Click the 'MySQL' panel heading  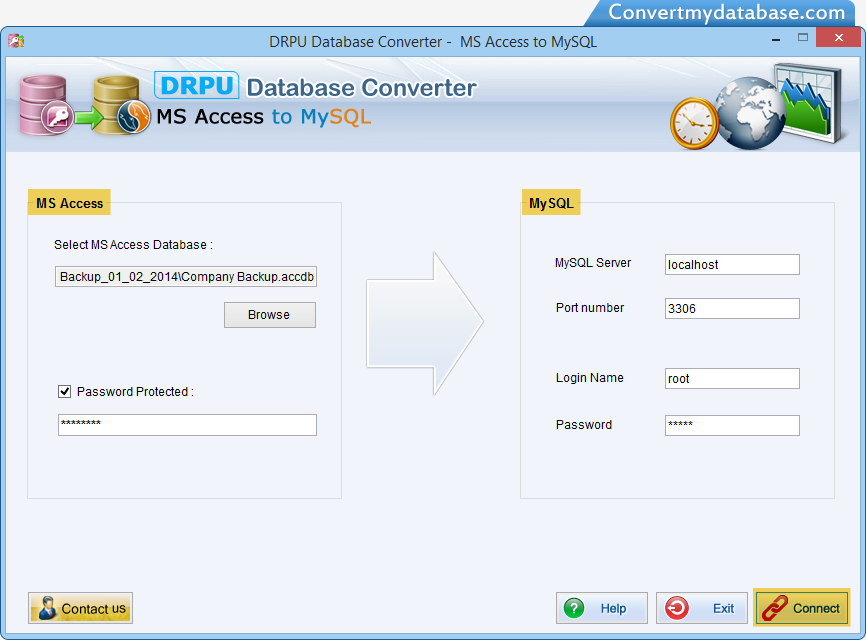tap(551, 203)
